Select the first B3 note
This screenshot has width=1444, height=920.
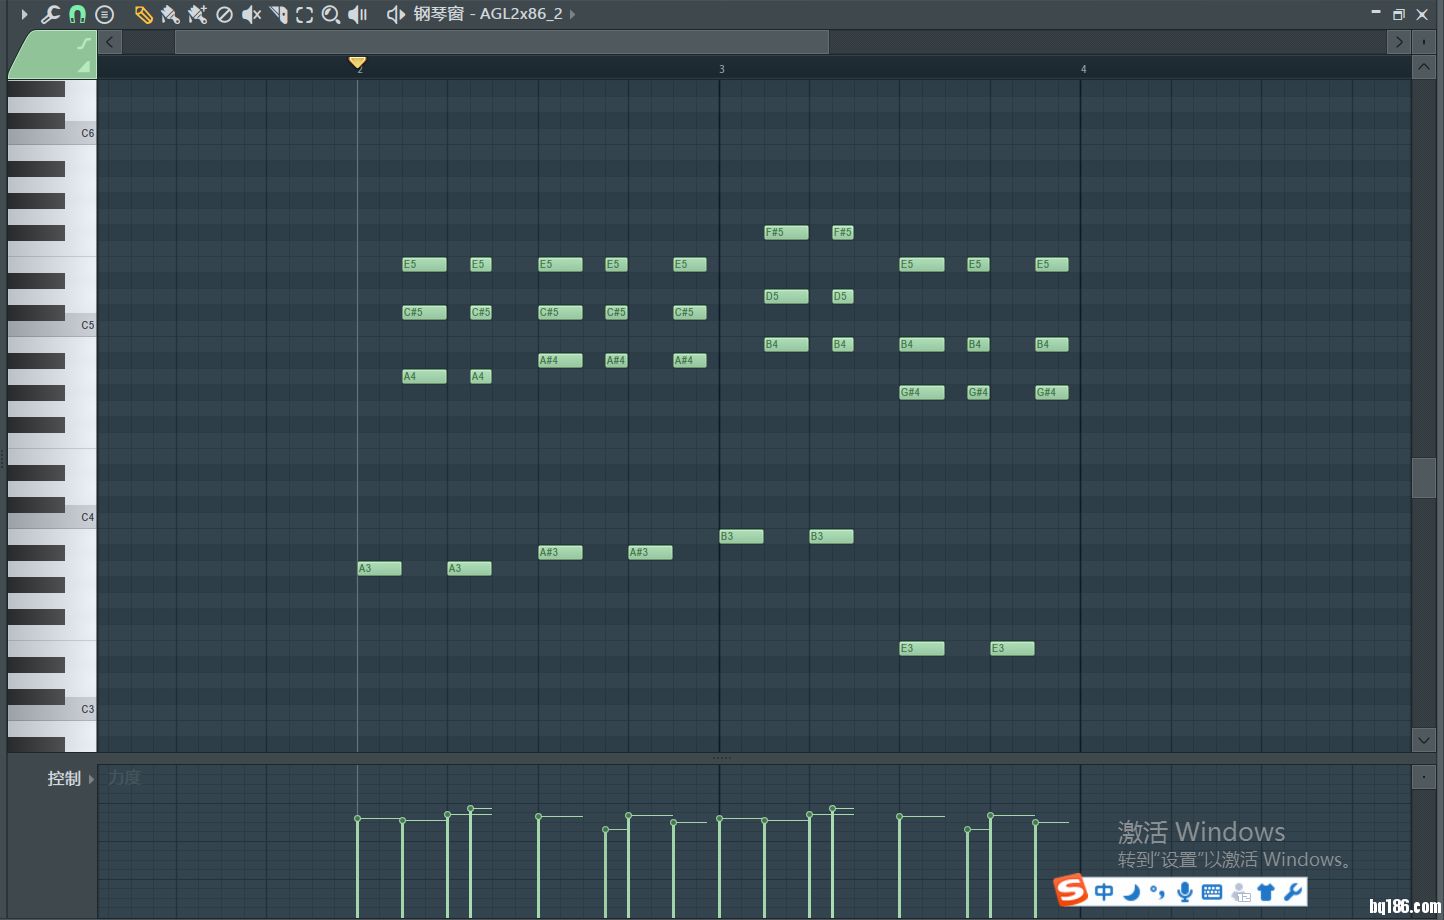tap(741, 536)
